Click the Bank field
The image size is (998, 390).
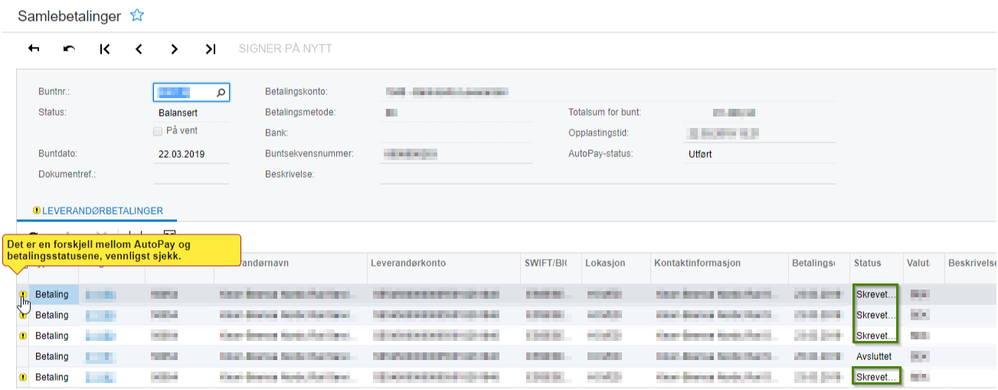(x=456, y=133)
